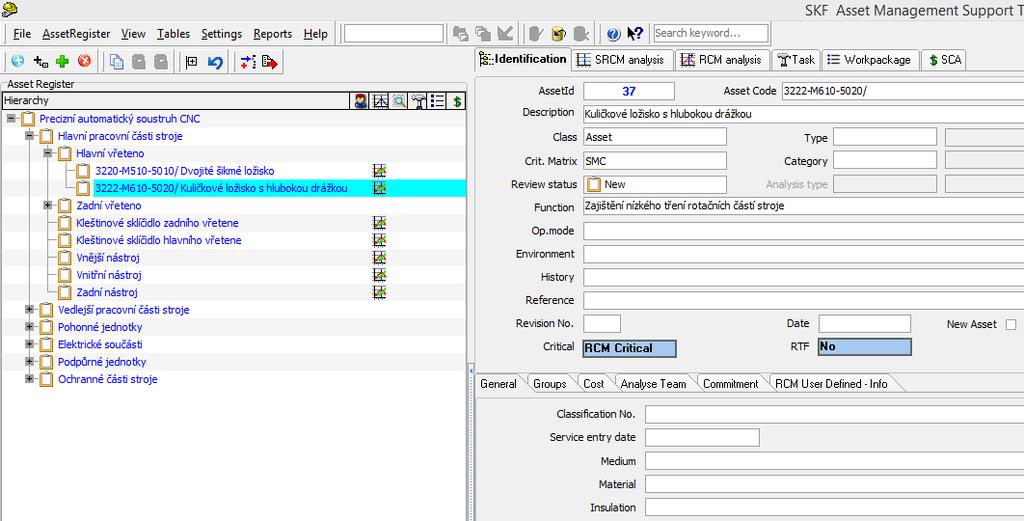Screen dimensions: 1024x521
Task: Click the add sub-item plus icon
Action: coord(40,62)
